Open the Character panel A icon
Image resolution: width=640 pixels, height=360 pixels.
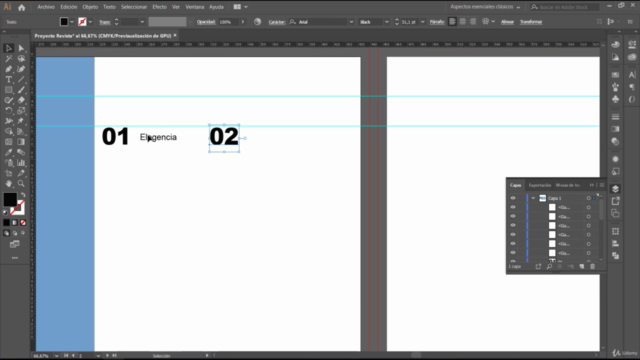632,75
